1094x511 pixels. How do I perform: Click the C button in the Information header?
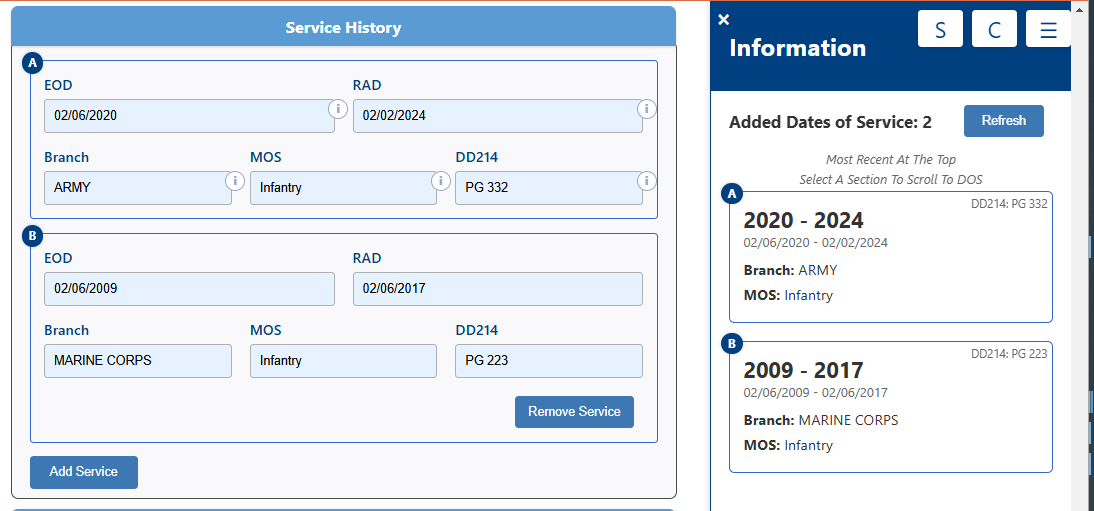coord(994,29)
